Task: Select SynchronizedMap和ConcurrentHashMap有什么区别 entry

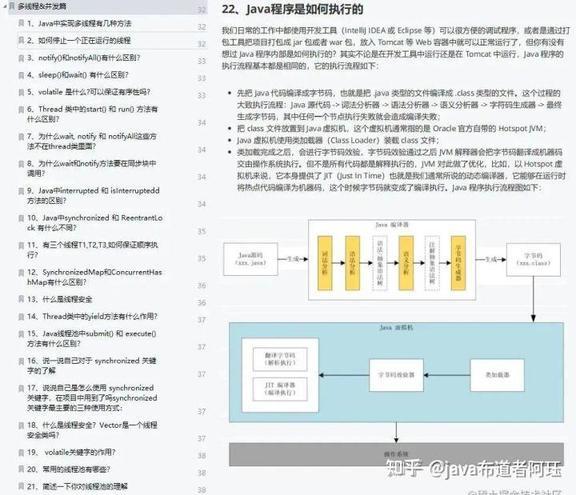Action: click(94, 277)
